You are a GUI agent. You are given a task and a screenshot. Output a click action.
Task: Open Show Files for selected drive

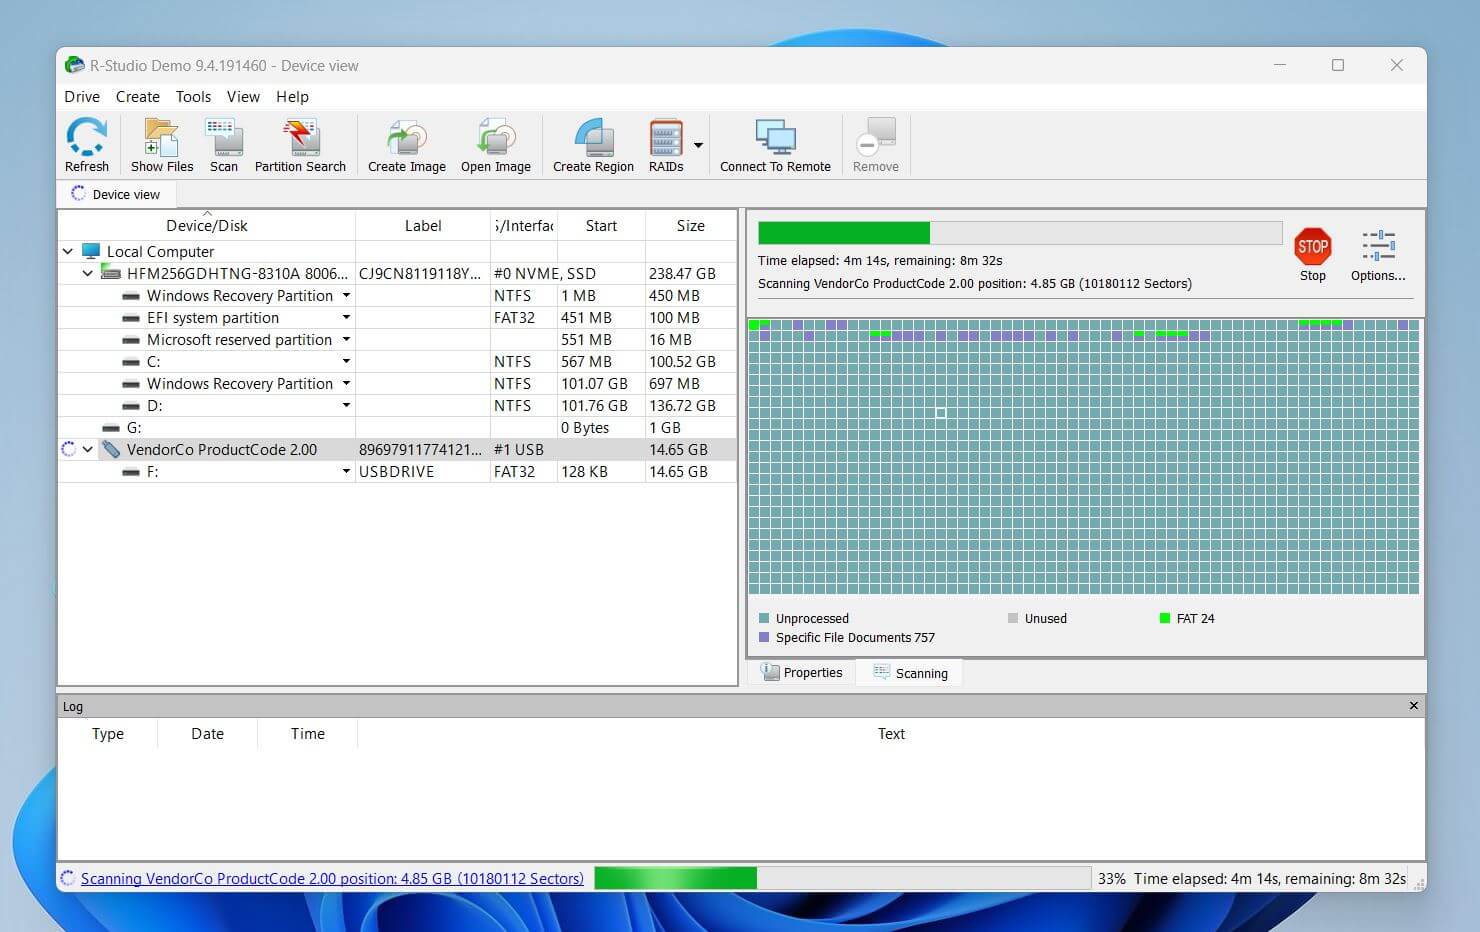(x=160, y=143)
